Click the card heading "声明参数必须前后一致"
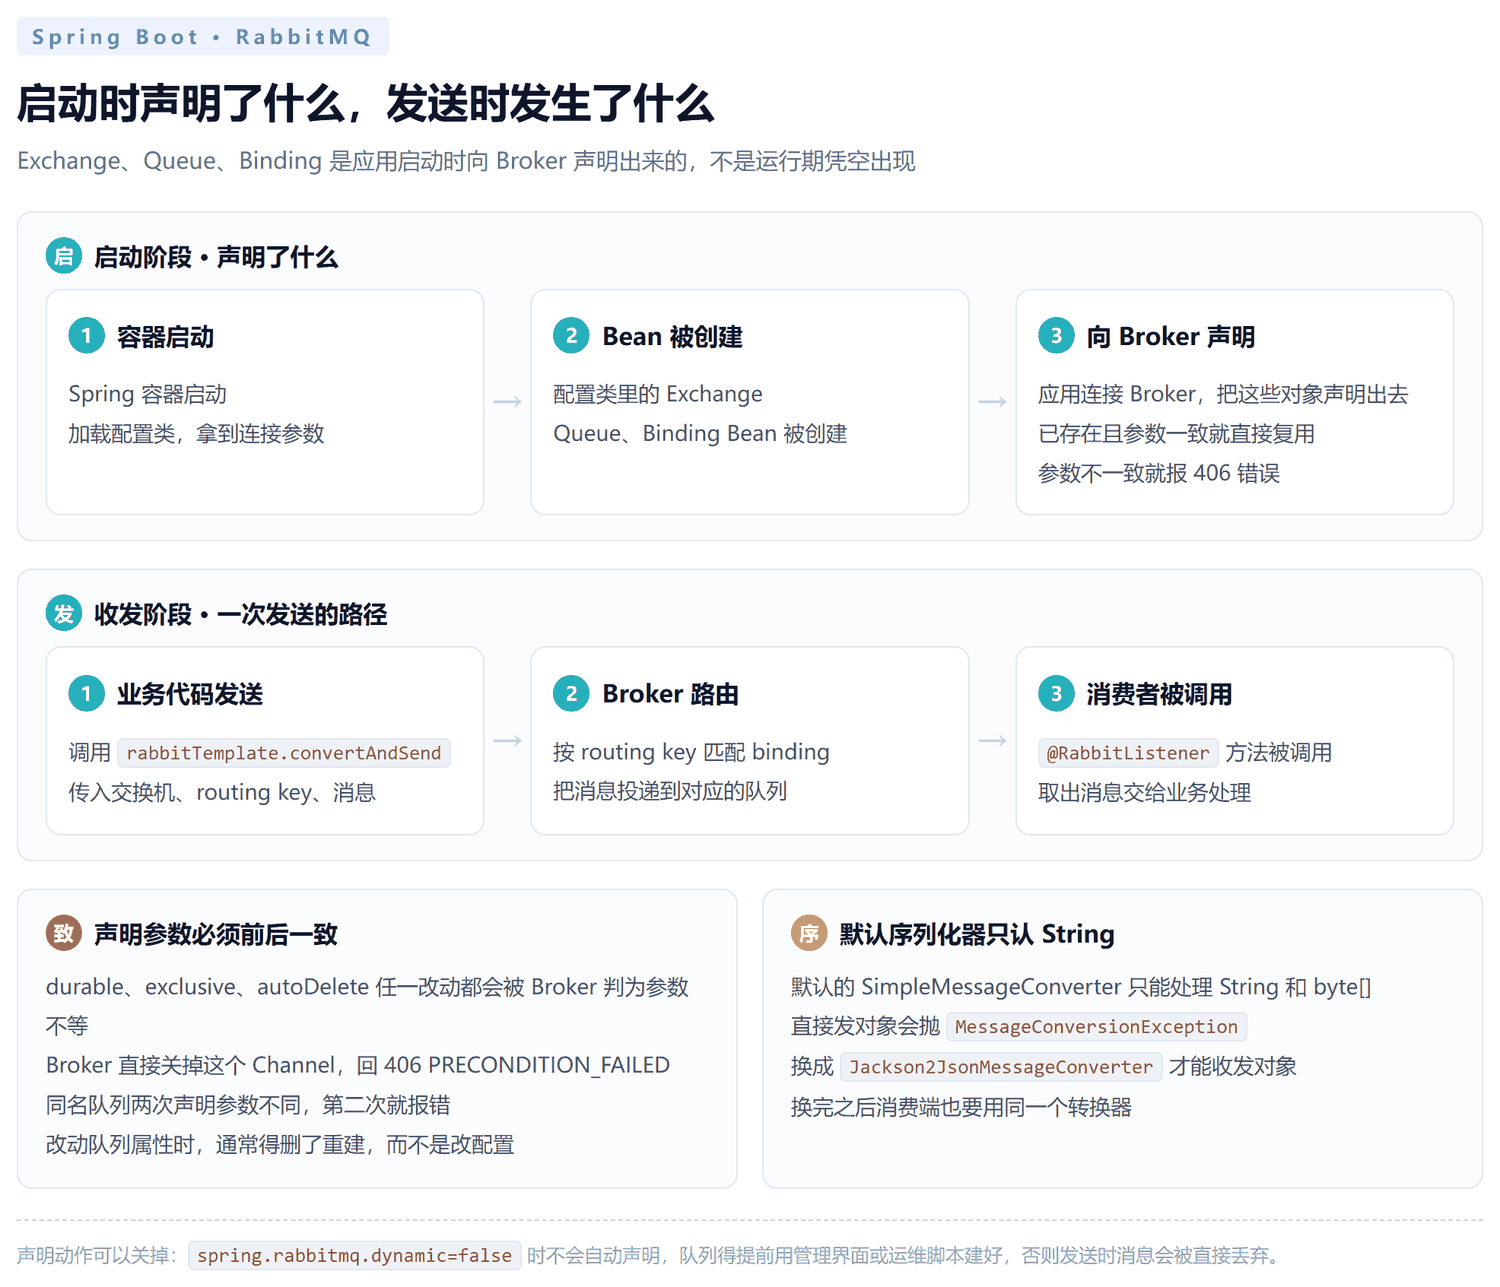Viewport: 1500px width, 1287px height. (216, 934)
